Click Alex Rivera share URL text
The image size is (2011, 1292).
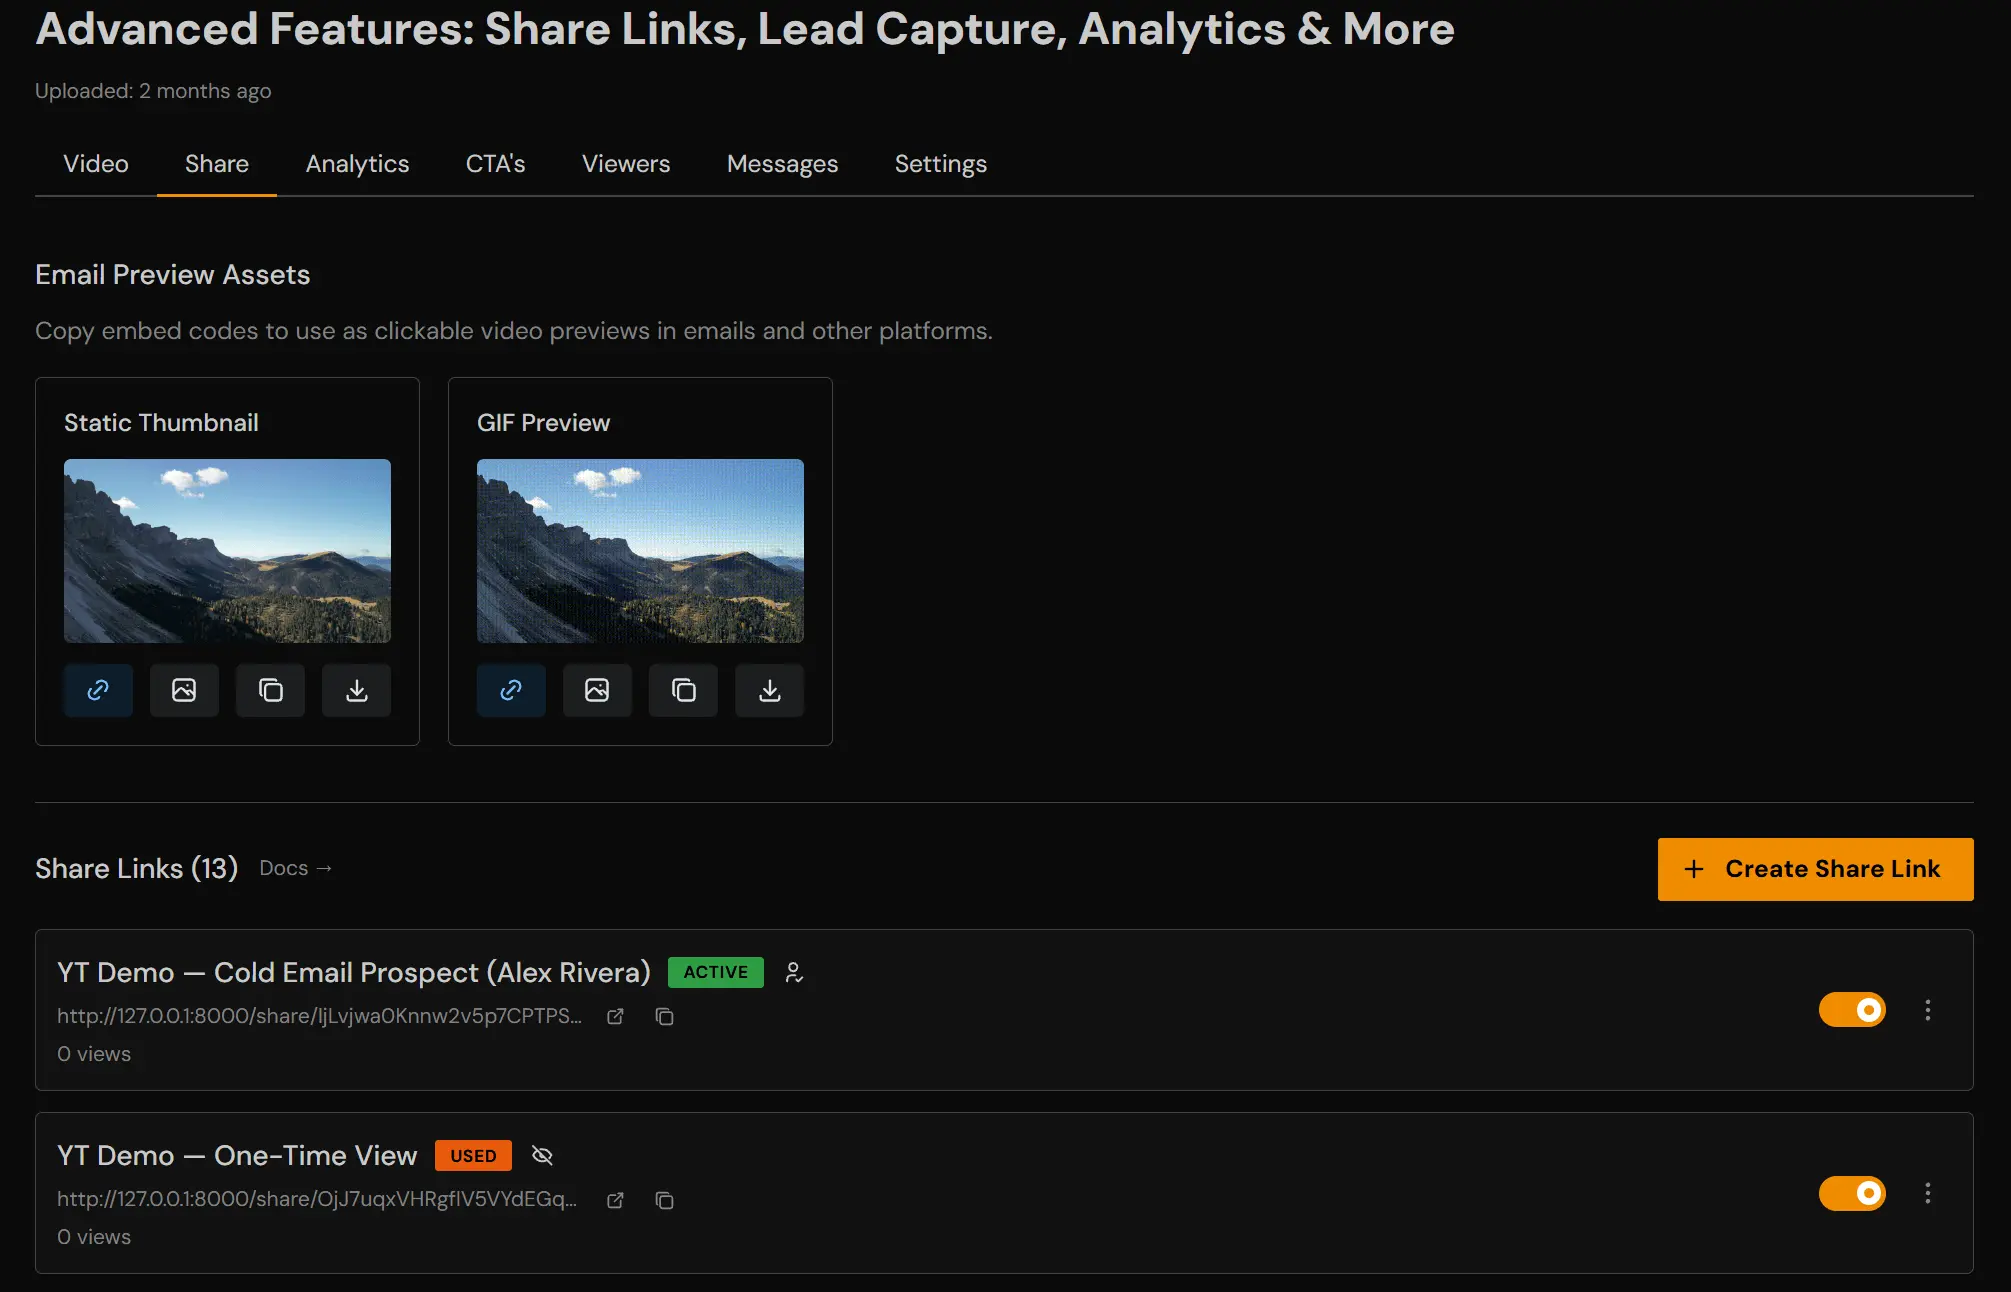coord(319,1016)
